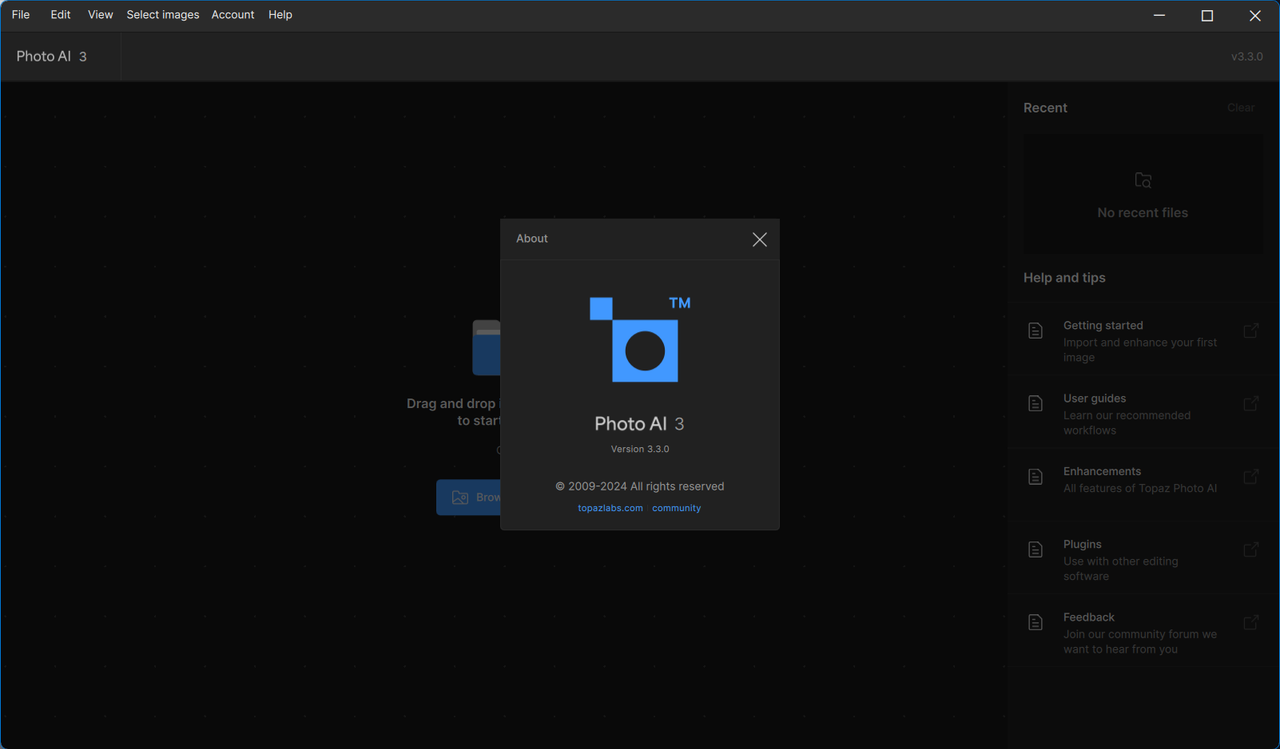The width and height of the screenshot is (1280, 749).
Task: Click the copyright 2009-2024 text
Action: 640,486
